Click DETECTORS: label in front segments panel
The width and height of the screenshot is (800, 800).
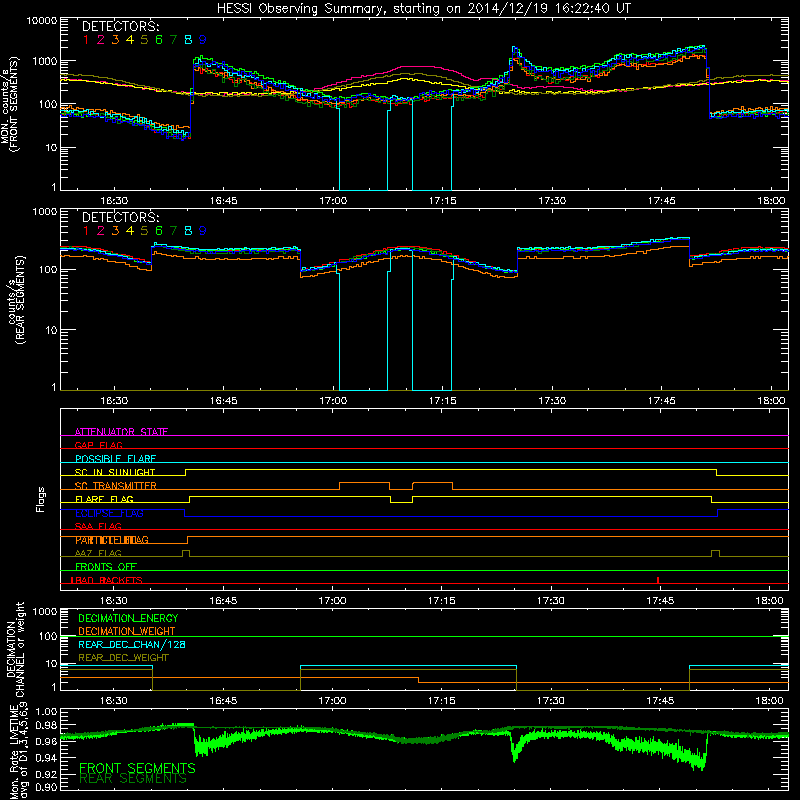point(120,26)
